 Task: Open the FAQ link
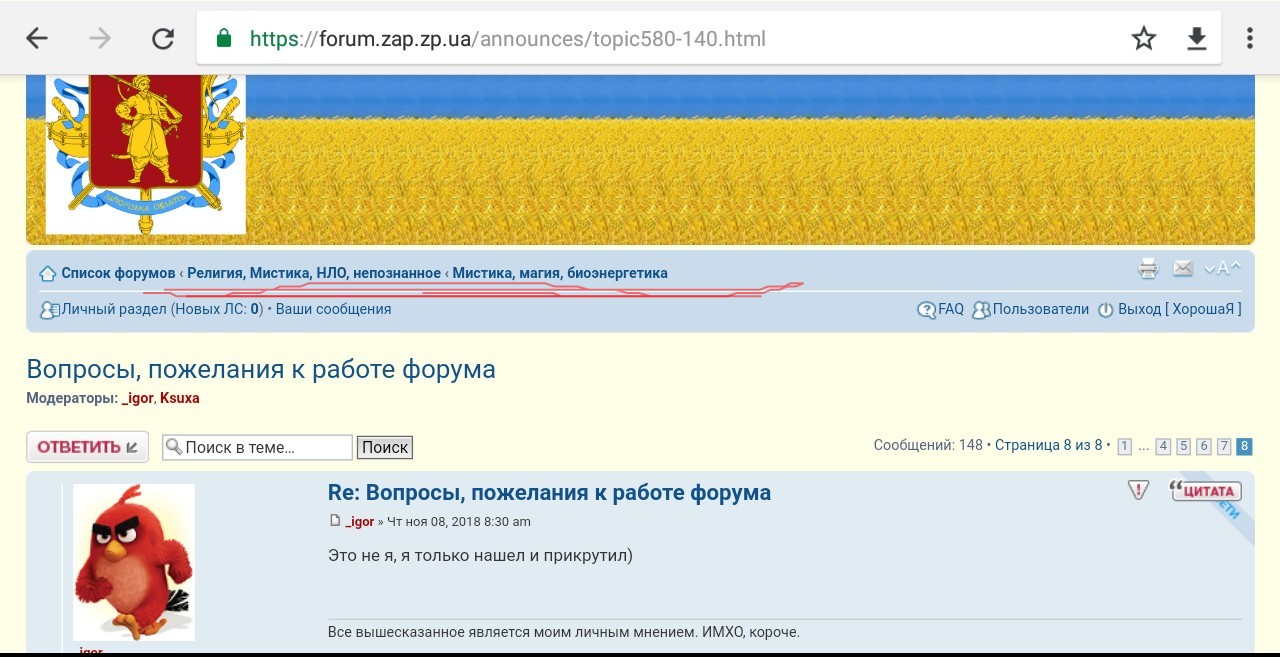pyautogui.click(x=950, y=309)
